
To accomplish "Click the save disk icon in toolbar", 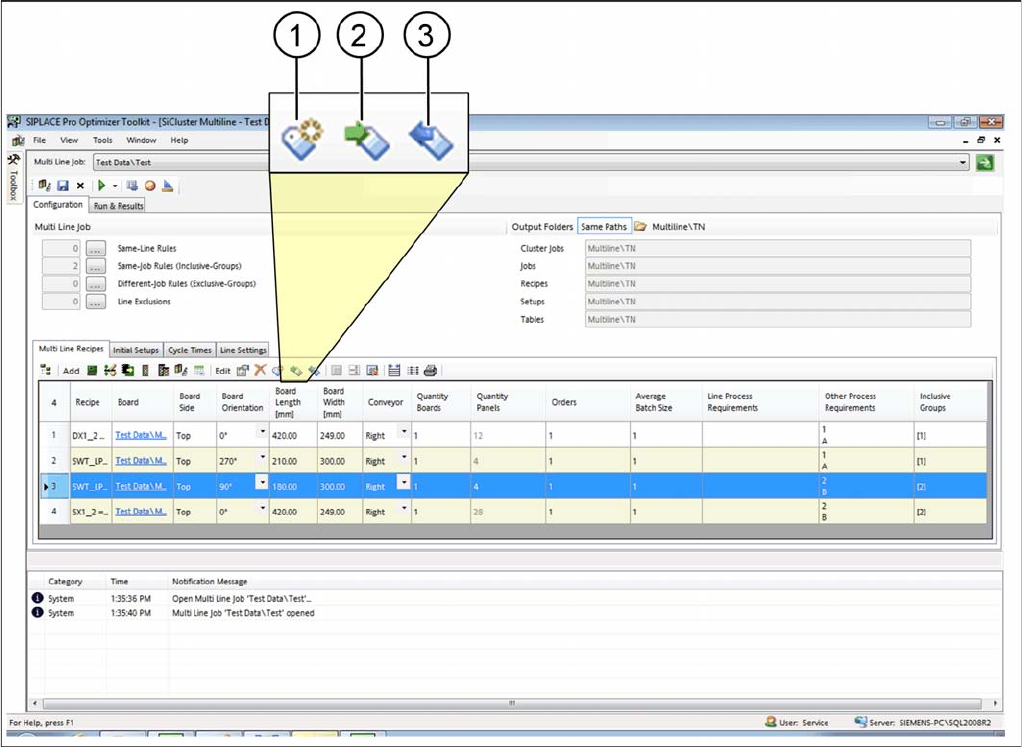I will click(62, 186).
